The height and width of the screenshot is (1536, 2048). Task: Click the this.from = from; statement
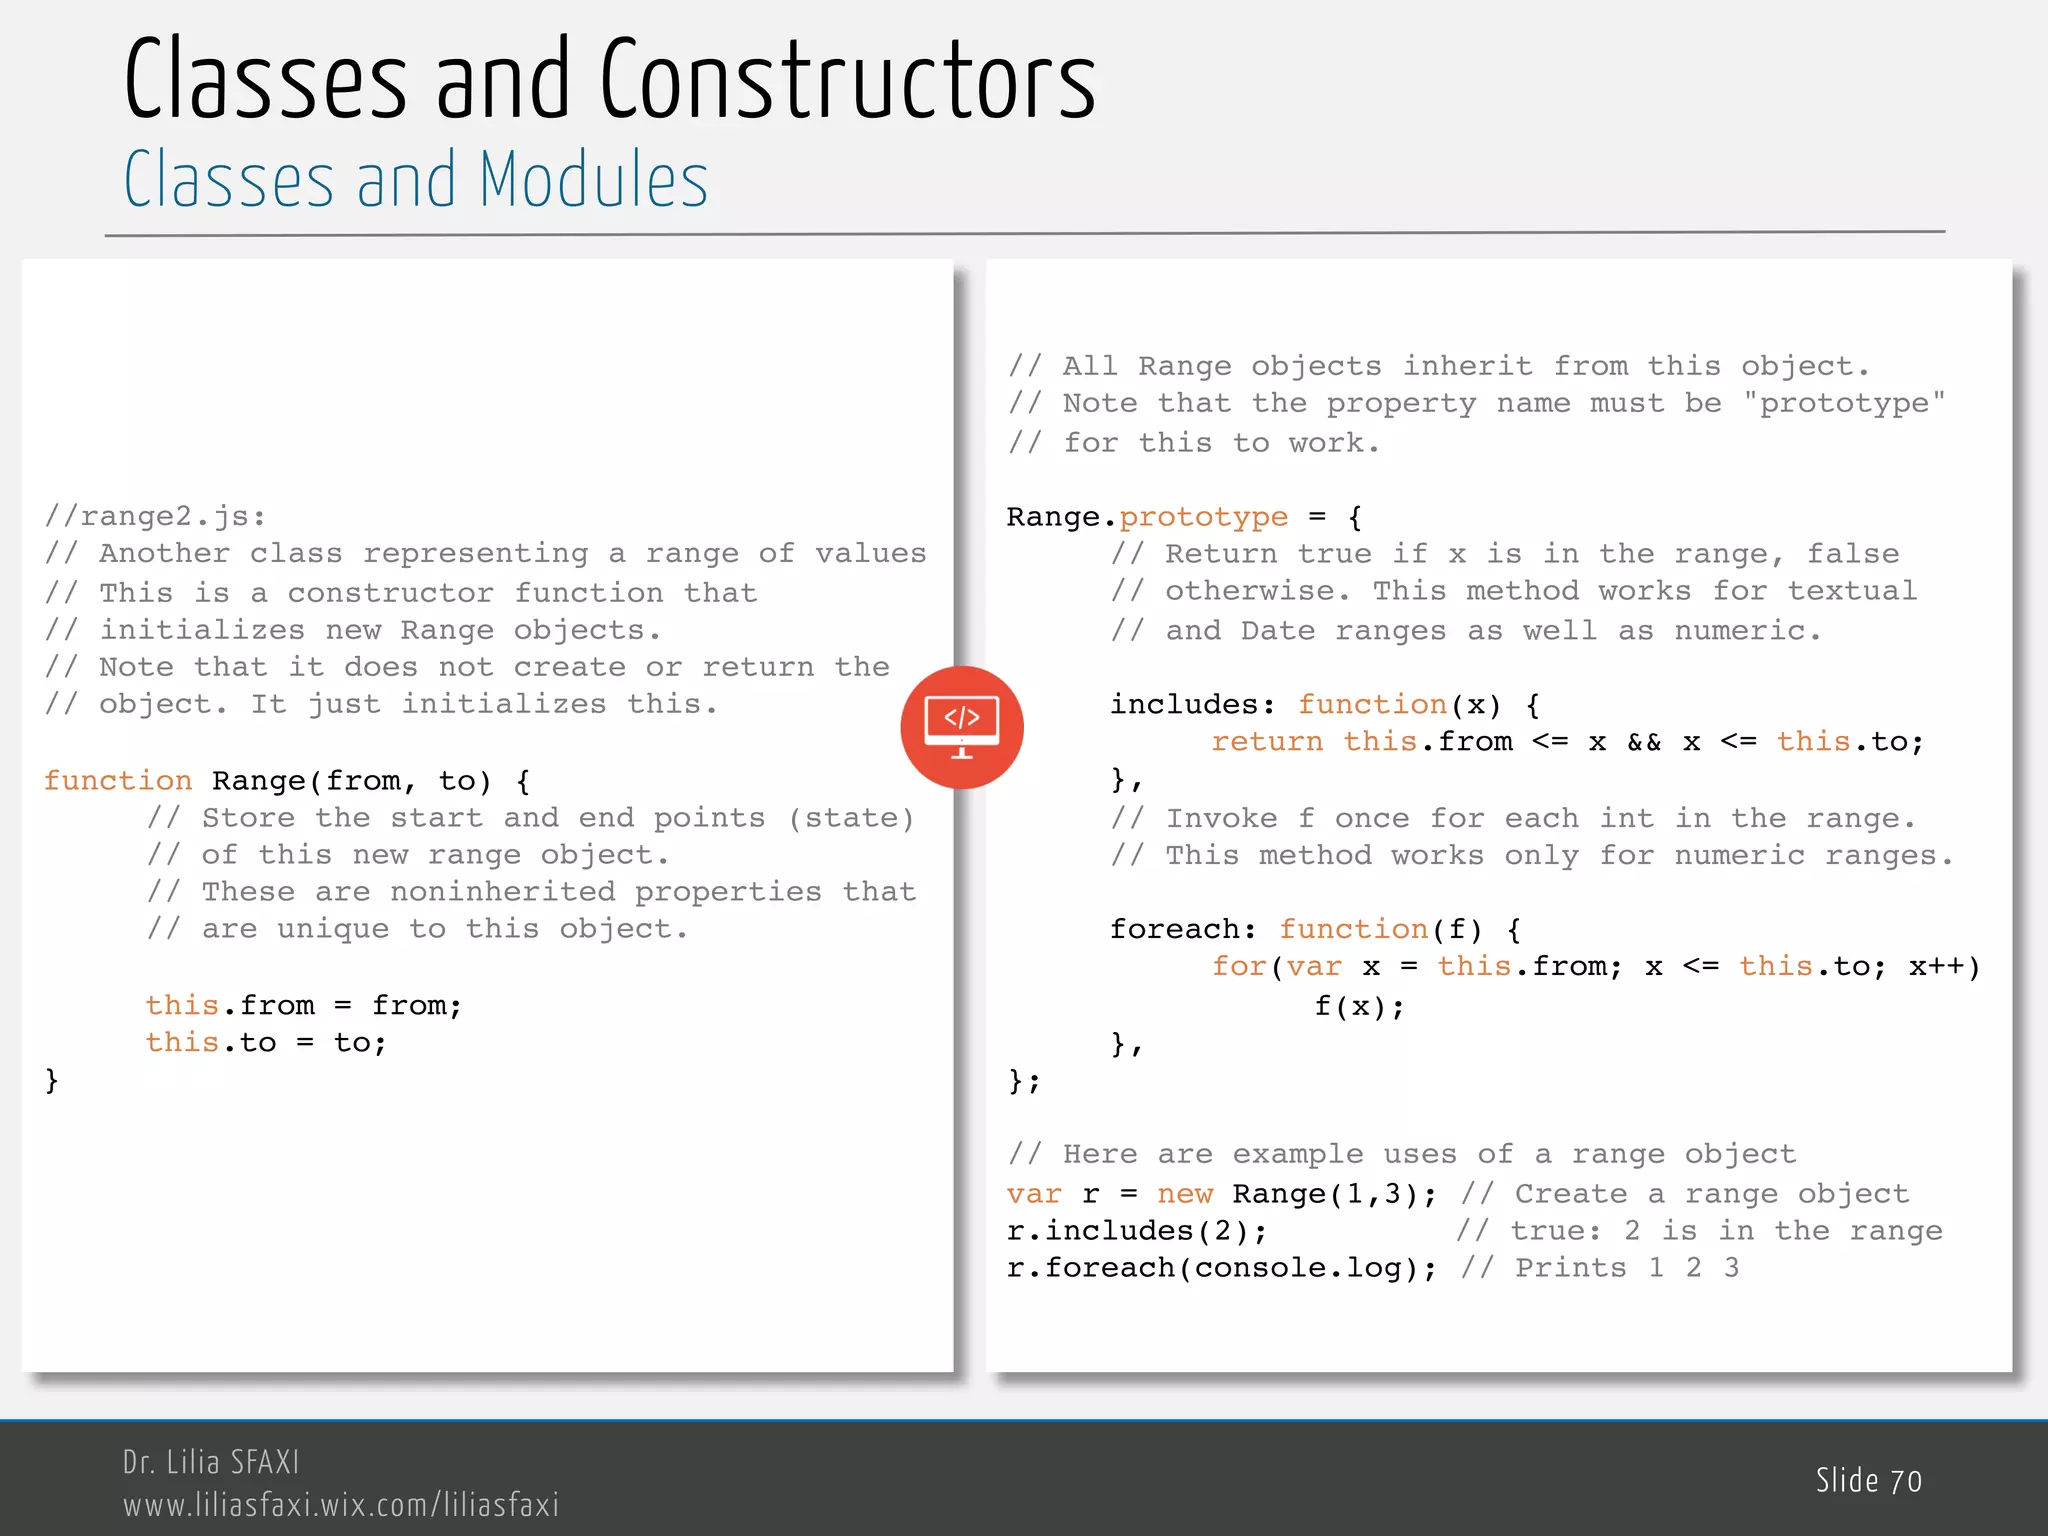click(x=303, y=1005)
